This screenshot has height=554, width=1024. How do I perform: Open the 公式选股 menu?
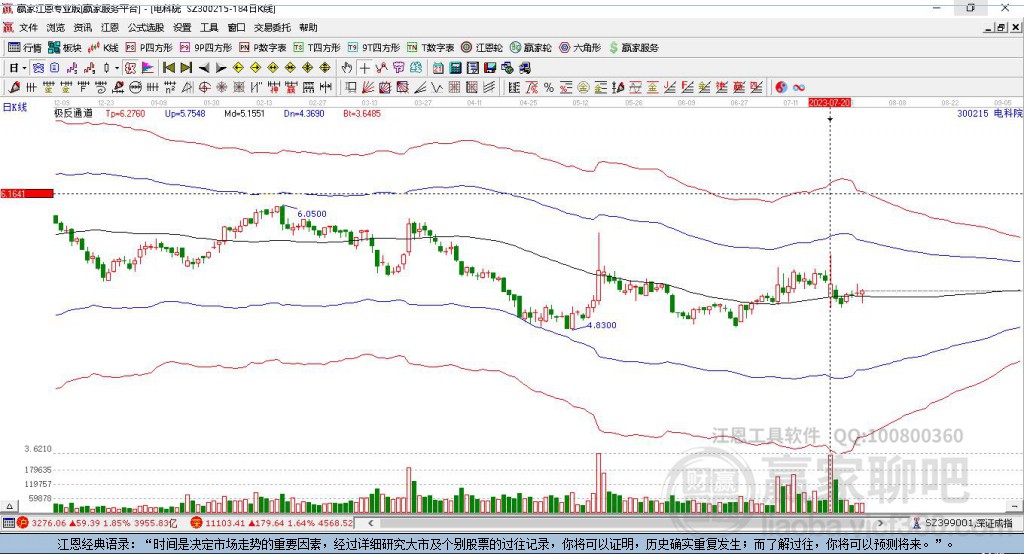click(146, 27)
